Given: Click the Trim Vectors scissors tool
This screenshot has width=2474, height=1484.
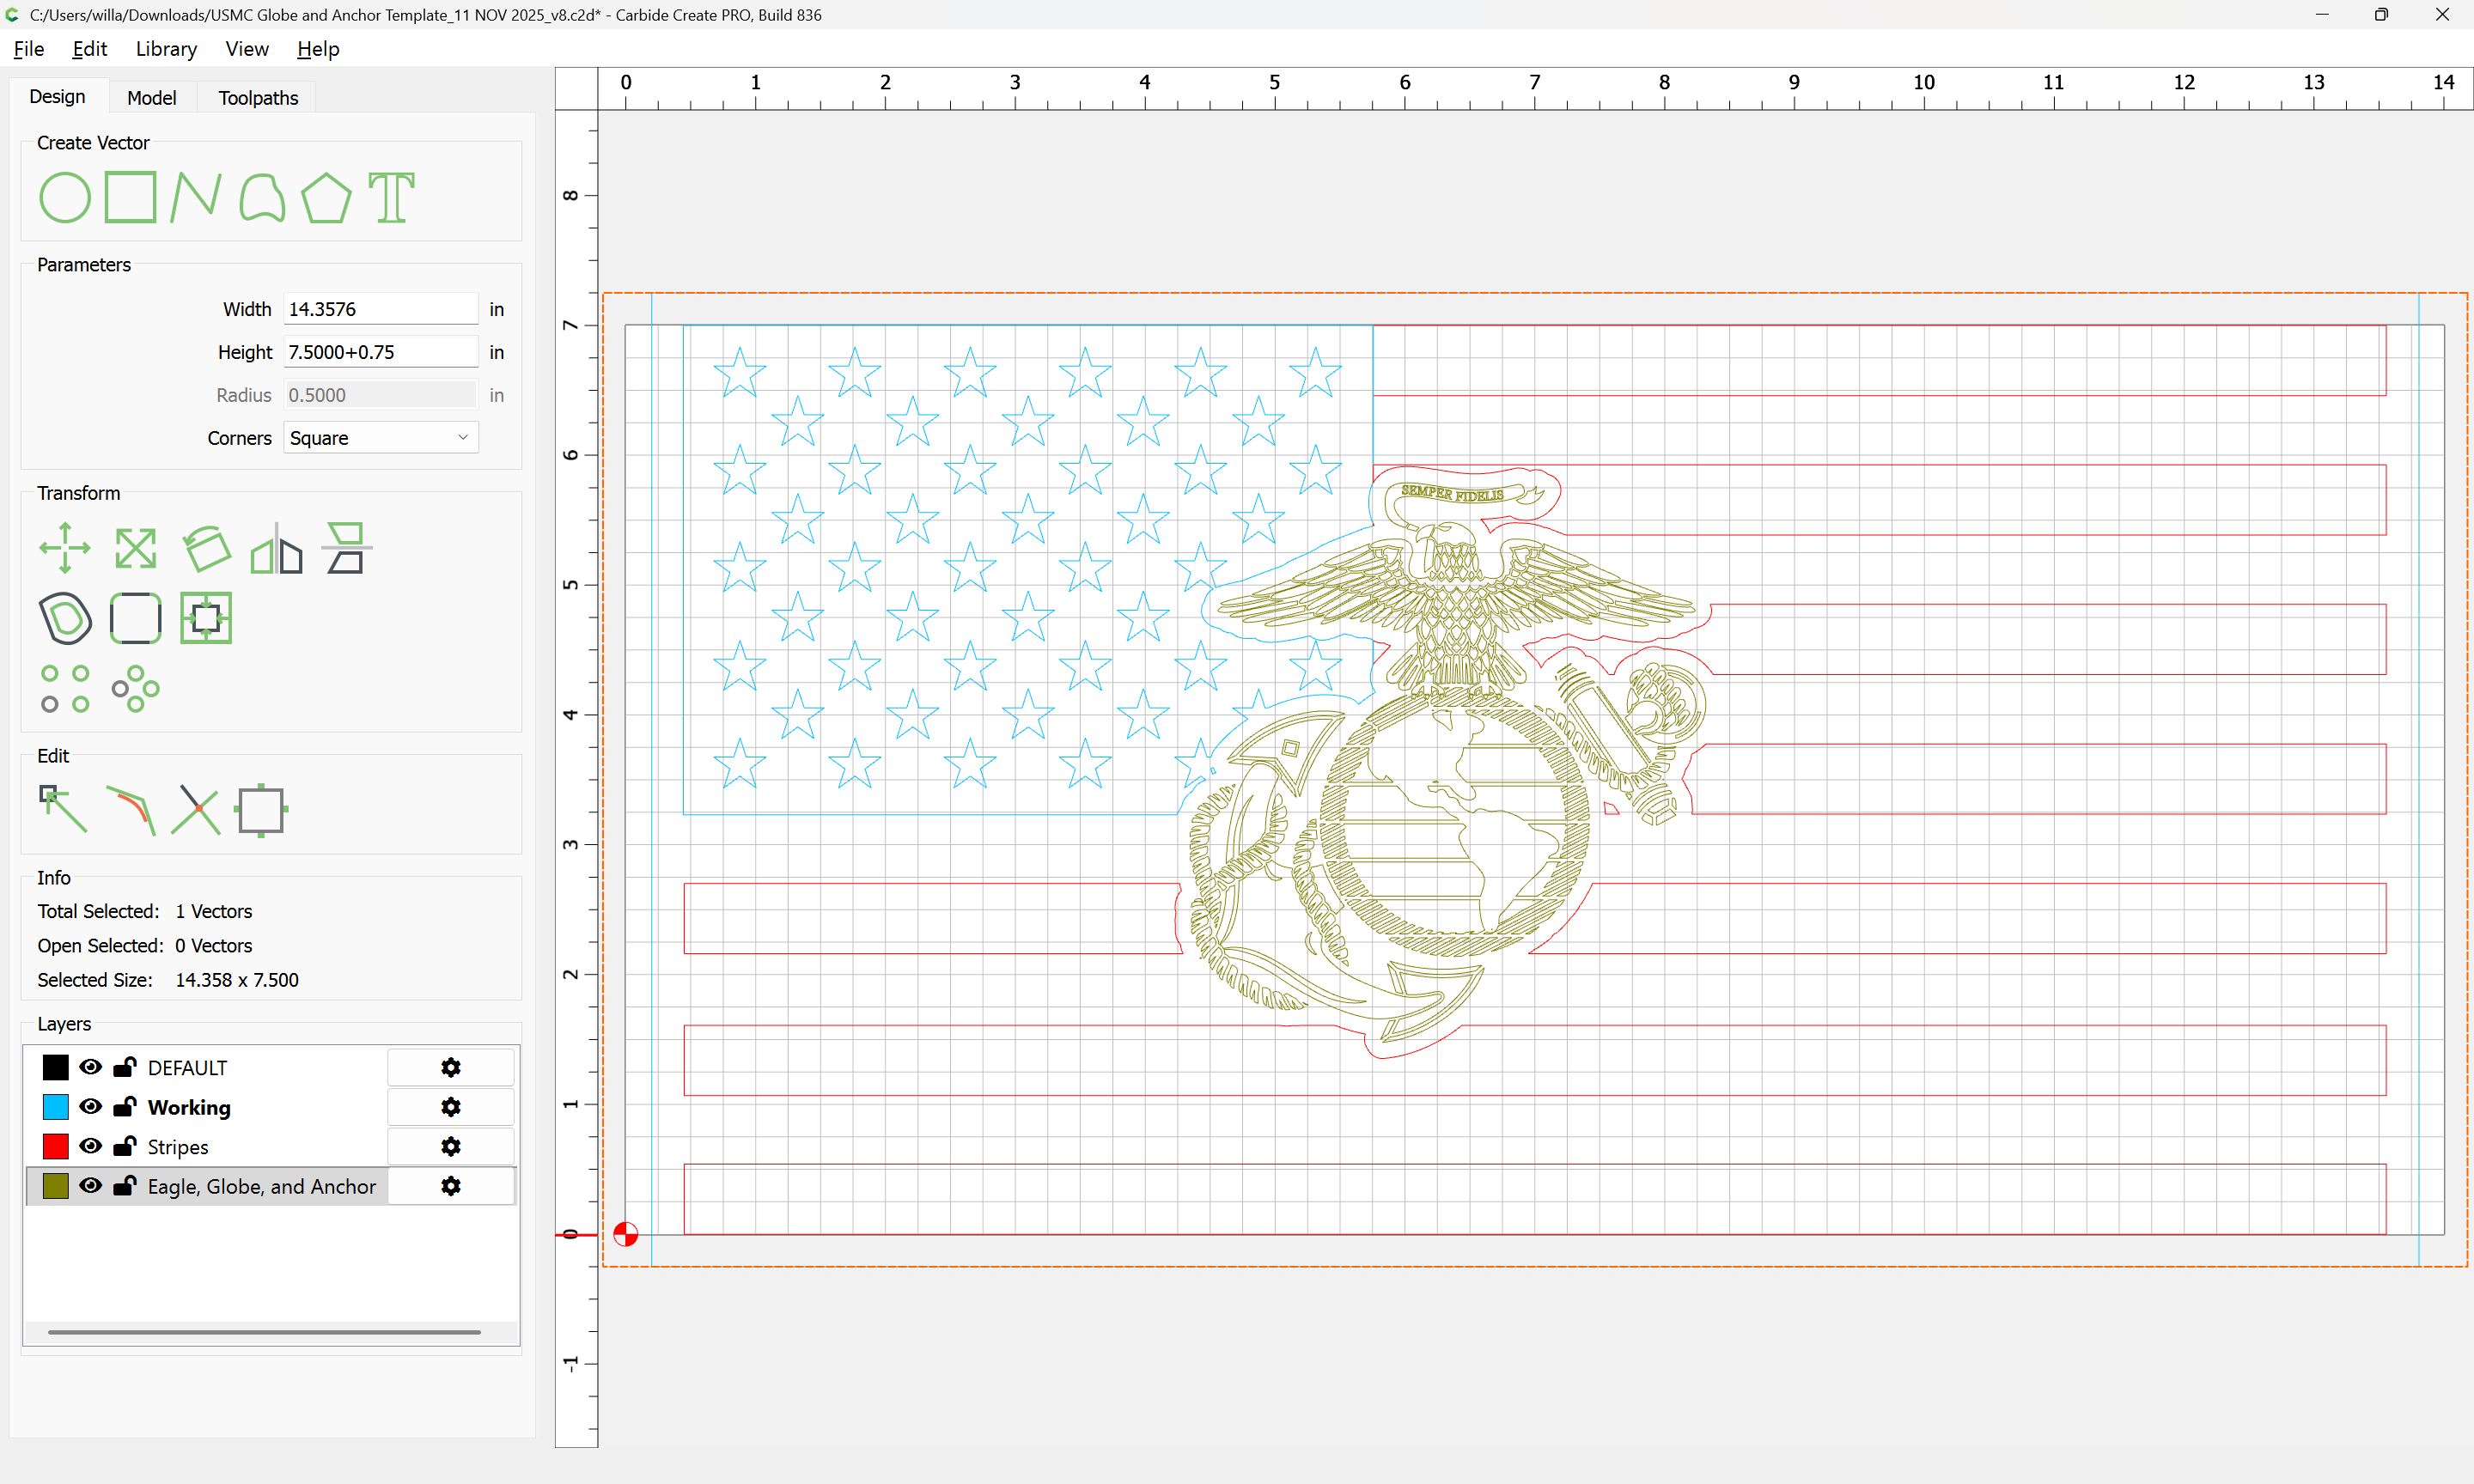Looking at the screenshot, I should (195, 809).
